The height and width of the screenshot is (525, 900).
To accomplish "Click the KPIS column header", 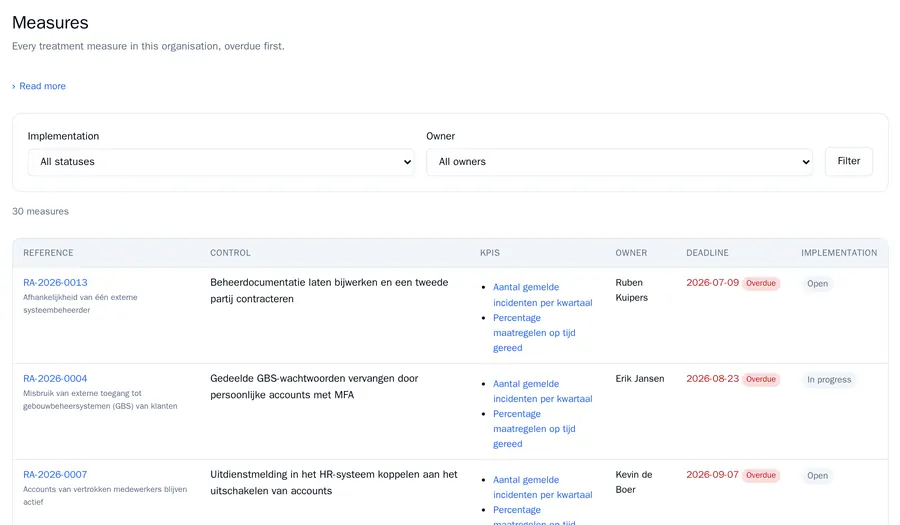I will pos(490,253).
